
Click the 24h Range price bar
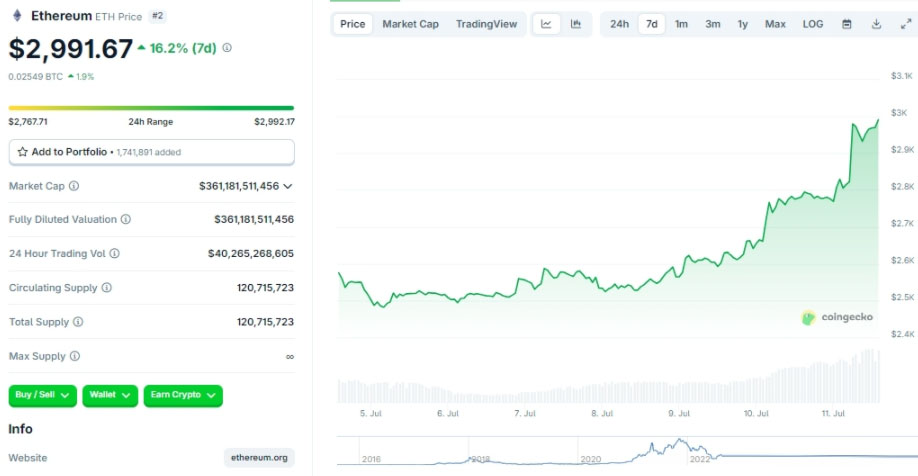coord(151,108)
